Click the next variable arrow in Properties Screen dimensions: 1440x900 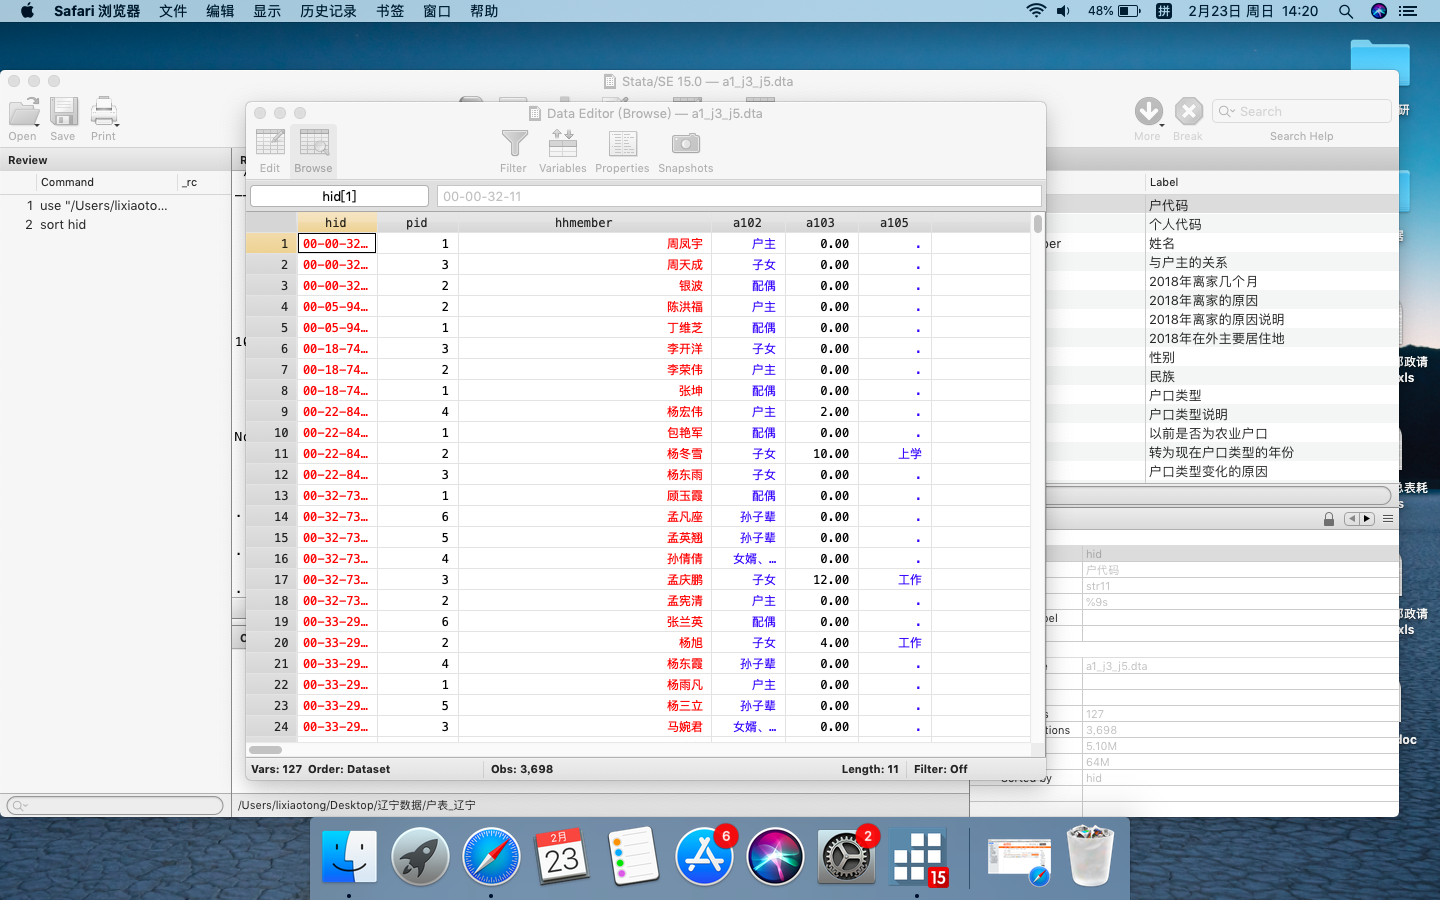click(x=1366, y=519)
